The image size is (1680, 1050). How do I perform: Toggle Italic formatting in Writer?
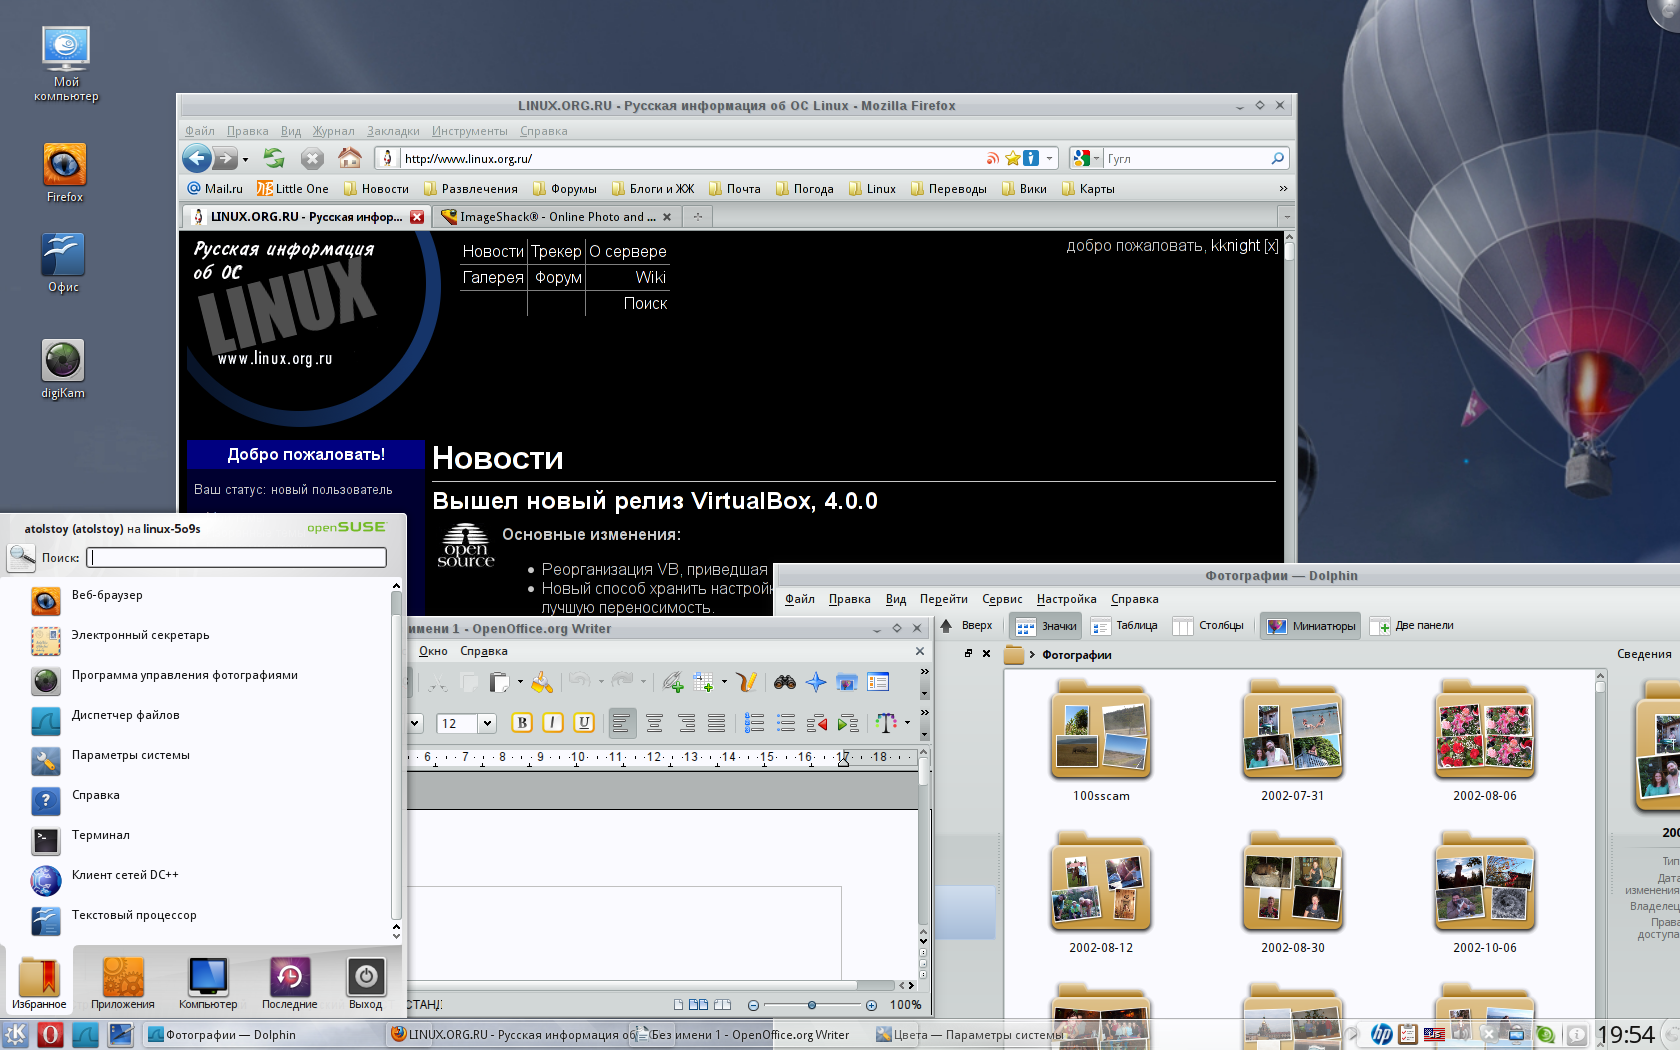[553, 722]
